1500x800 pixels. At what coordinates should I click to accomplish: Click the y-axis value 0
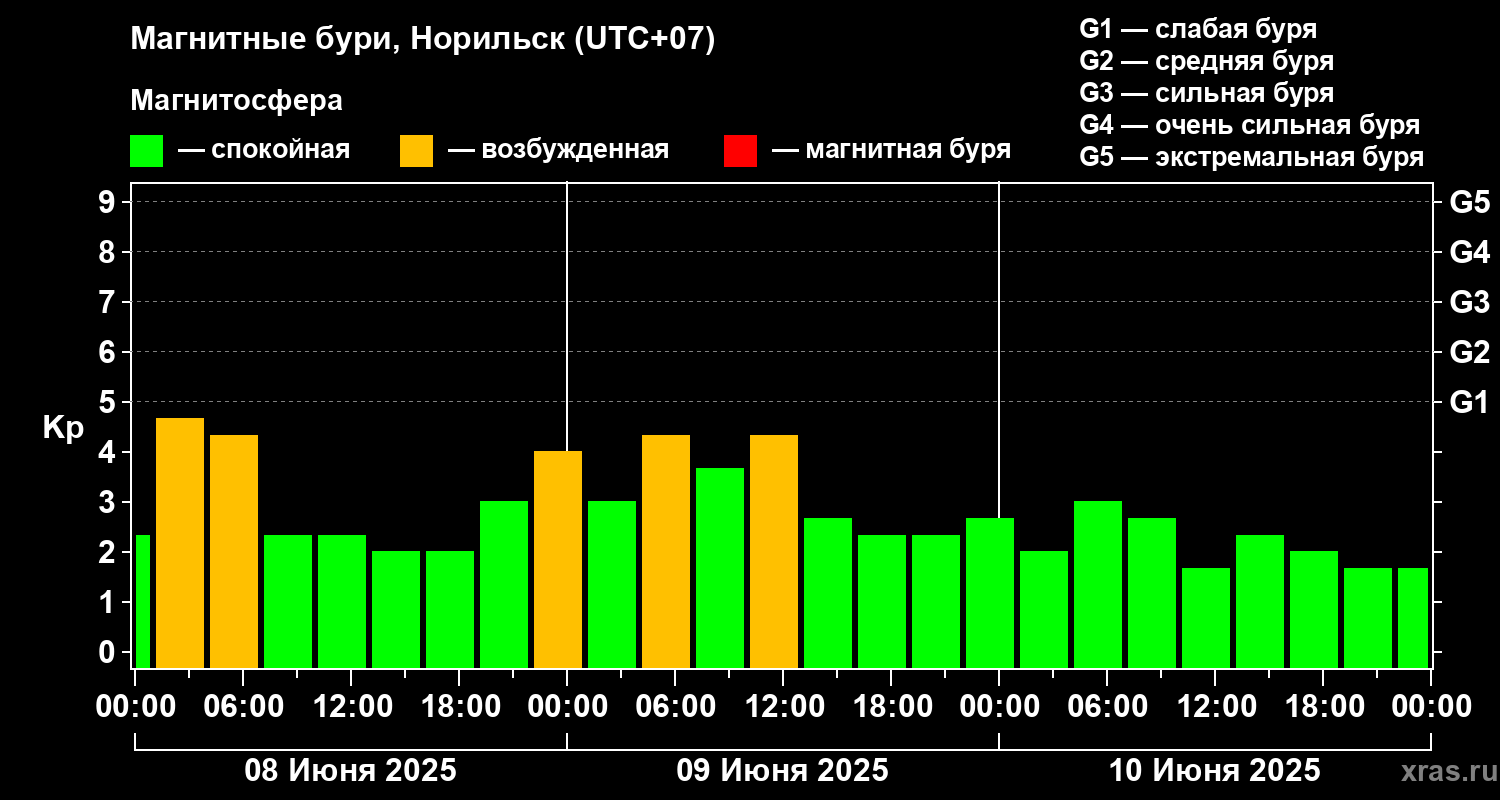point(109,652)
